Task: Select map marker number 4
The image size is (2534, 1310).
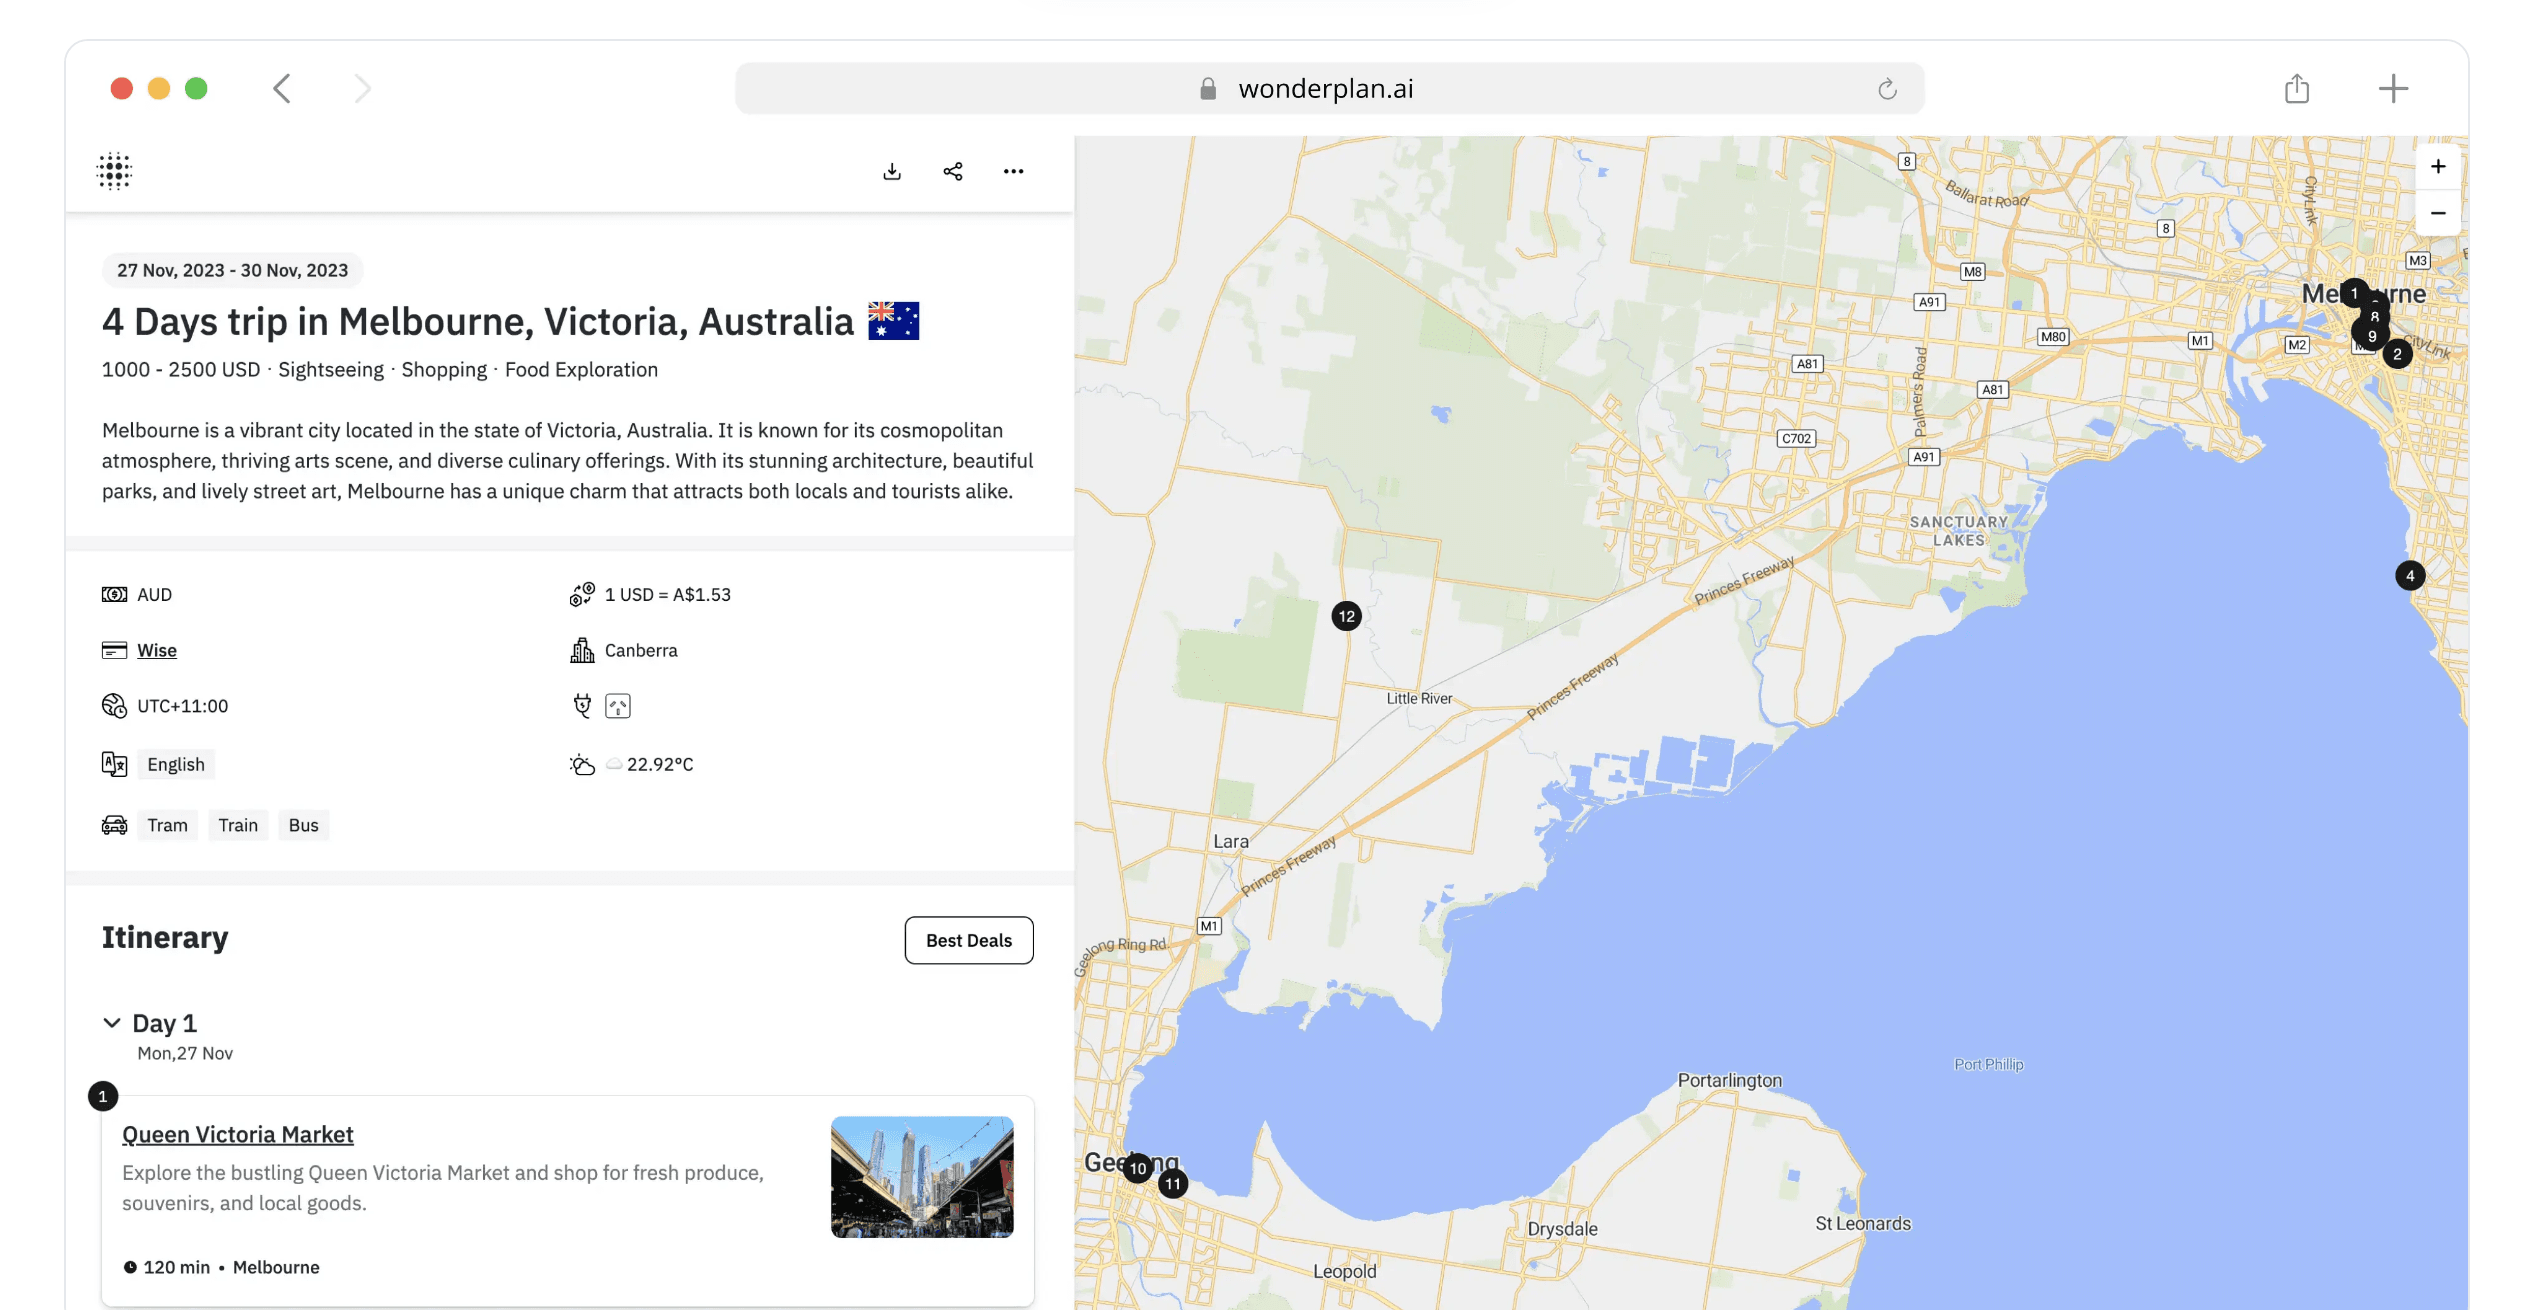Action: pyautogui.click(x=2409, y=576)
